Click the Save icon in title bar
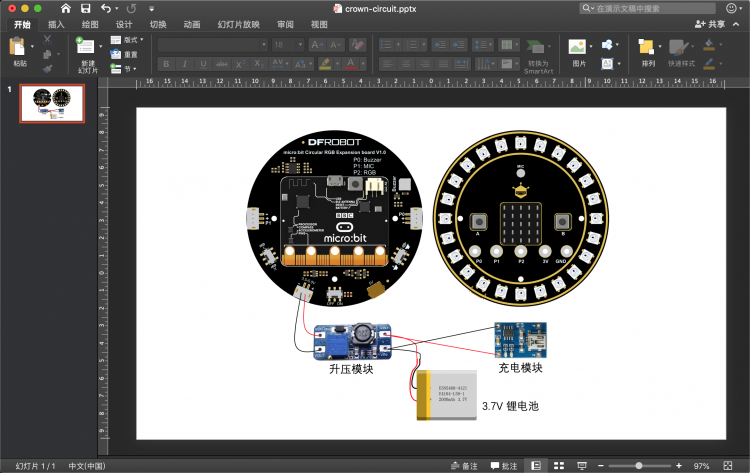Viewport: 750px width, 473px height. pos(86,8)
